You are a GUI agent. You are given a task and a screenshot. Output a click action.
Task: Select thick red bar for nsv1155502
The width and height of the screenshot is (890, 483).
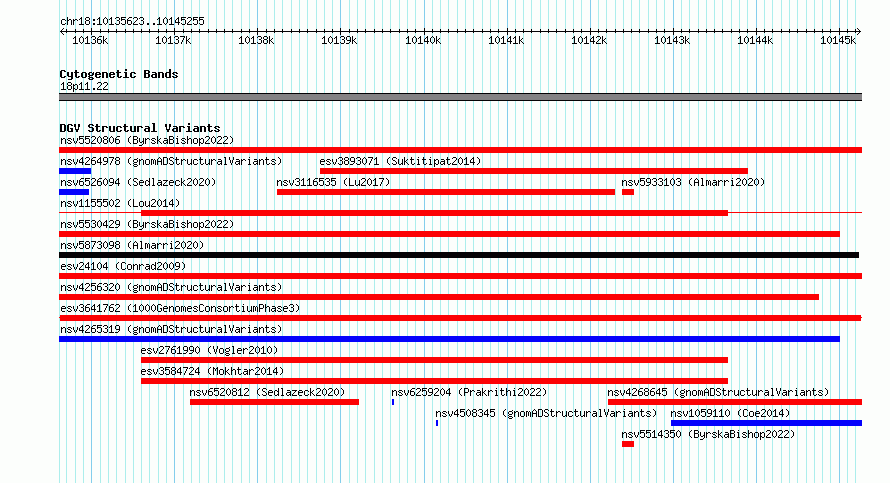point(434,213)
